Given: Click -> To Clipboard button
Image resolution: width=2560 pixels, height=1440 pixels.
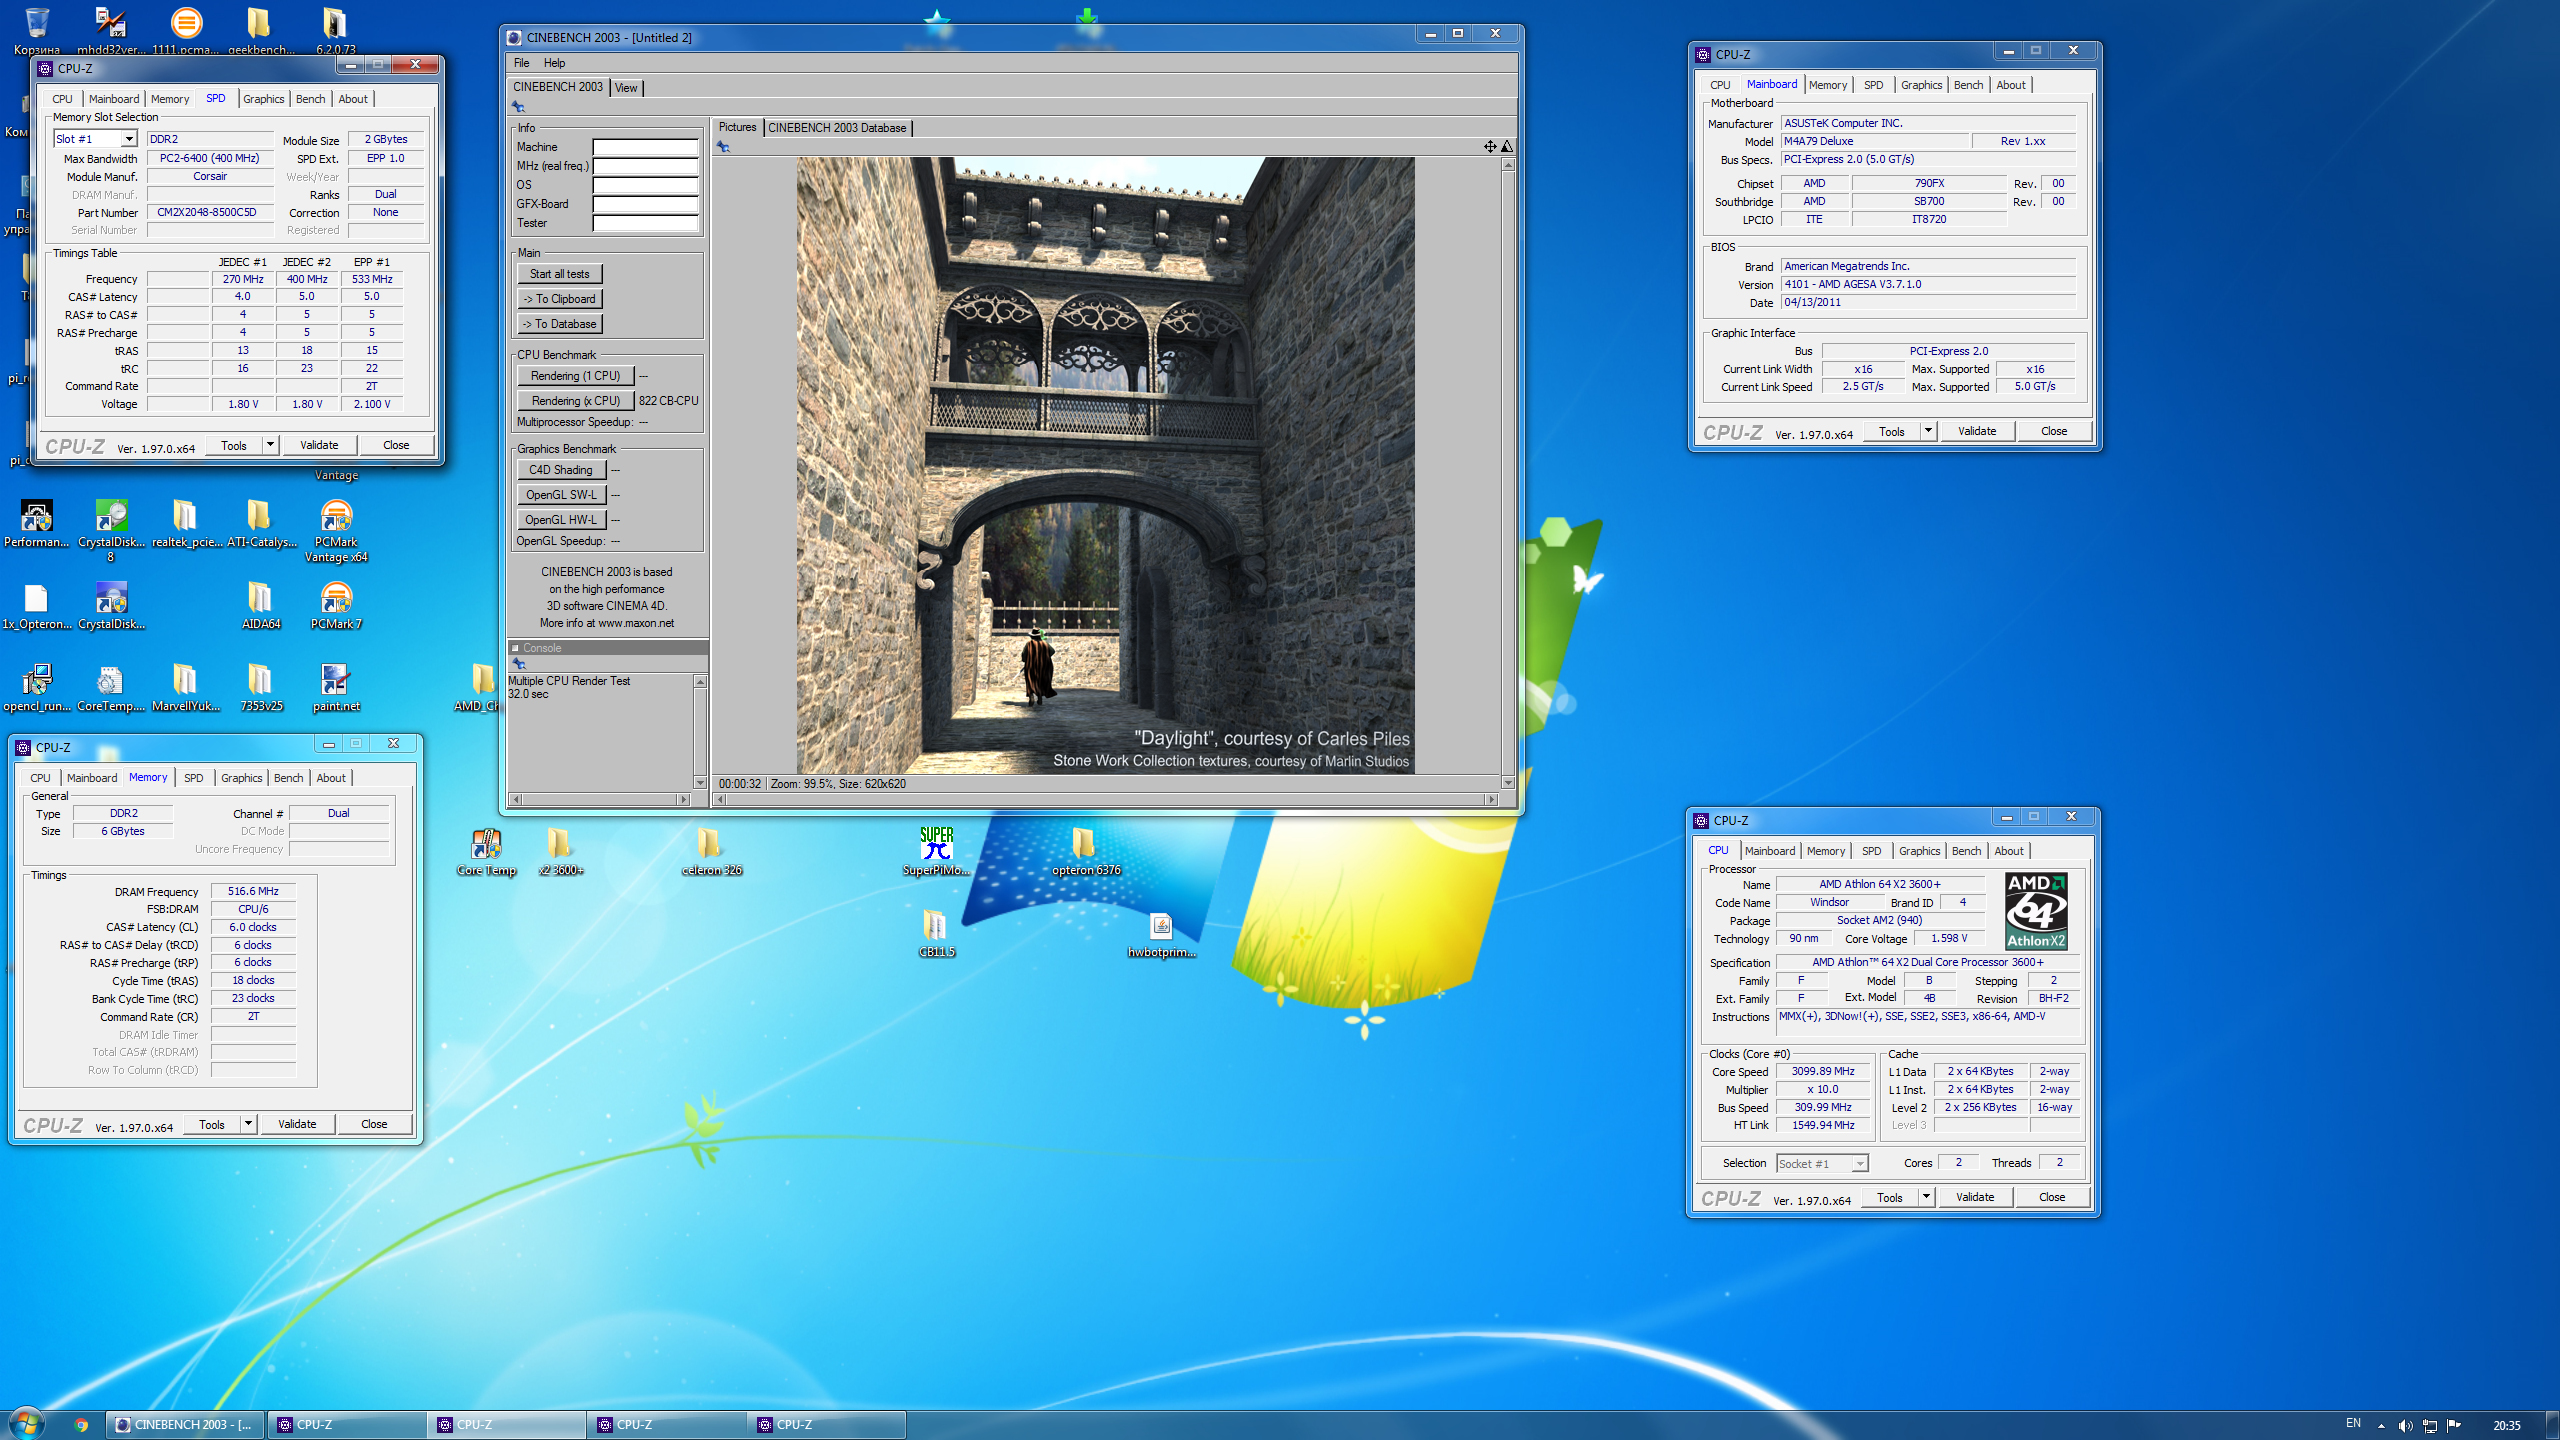Looking at the screenshot, I should point(560,299).
